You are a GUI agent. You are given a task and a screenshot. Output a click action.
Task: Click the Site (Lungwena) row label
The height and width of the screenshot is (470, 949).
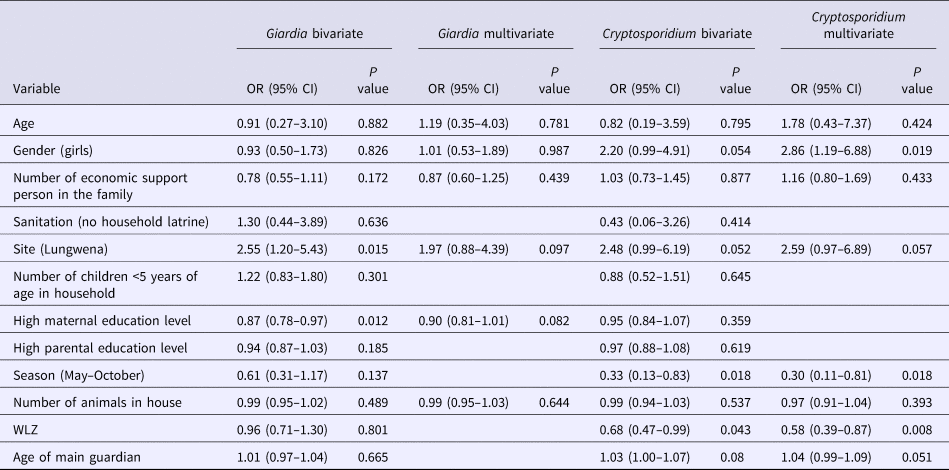coord(56,246)
